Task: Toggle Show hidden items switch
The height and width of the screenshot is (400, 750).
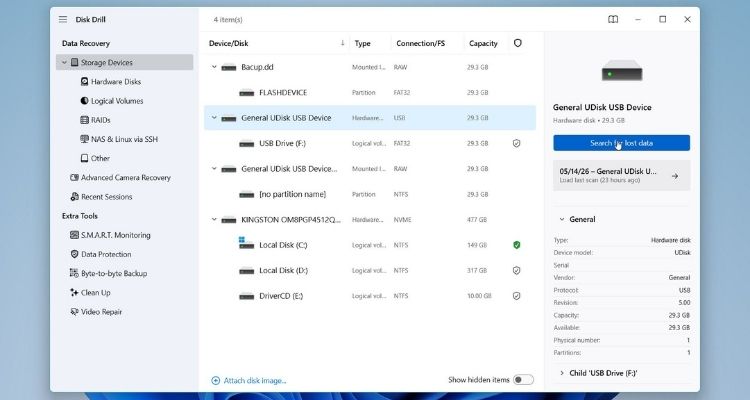Action: tap(523, 380)
